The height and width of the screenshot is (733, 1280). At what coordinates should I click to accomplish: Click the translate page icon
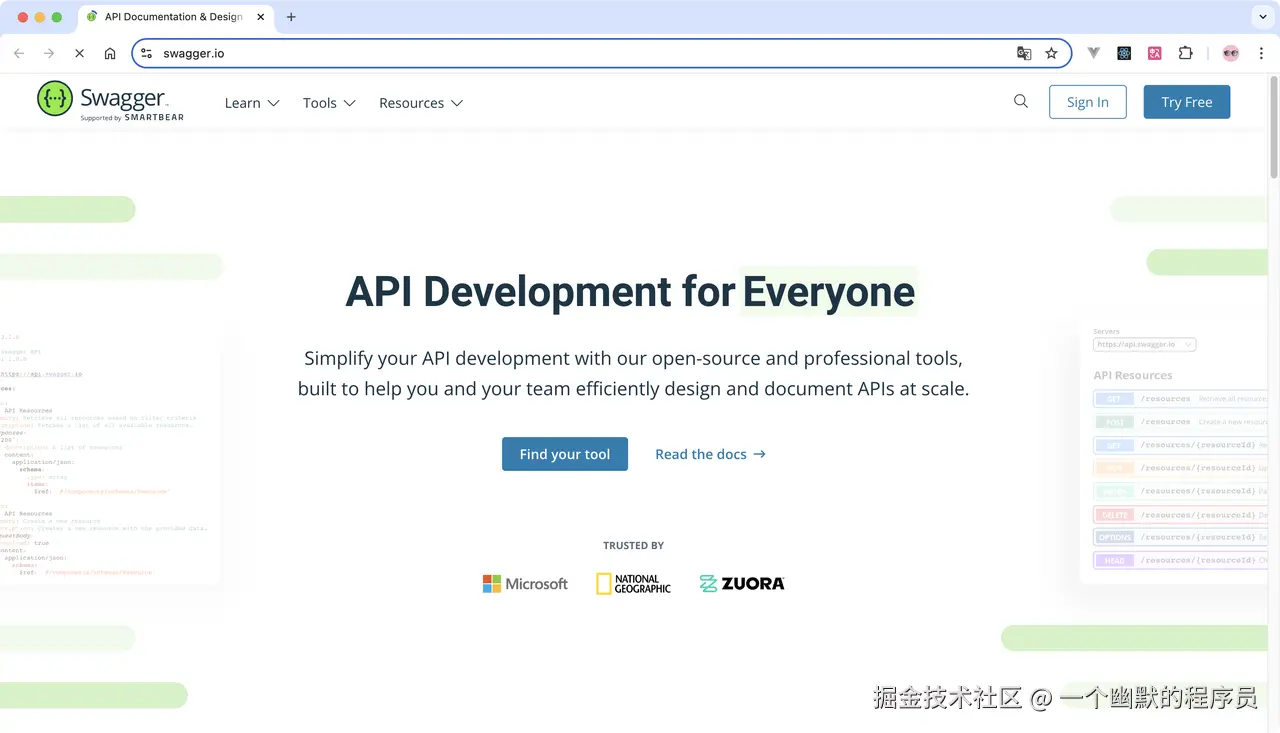(x=1024, y=53)
